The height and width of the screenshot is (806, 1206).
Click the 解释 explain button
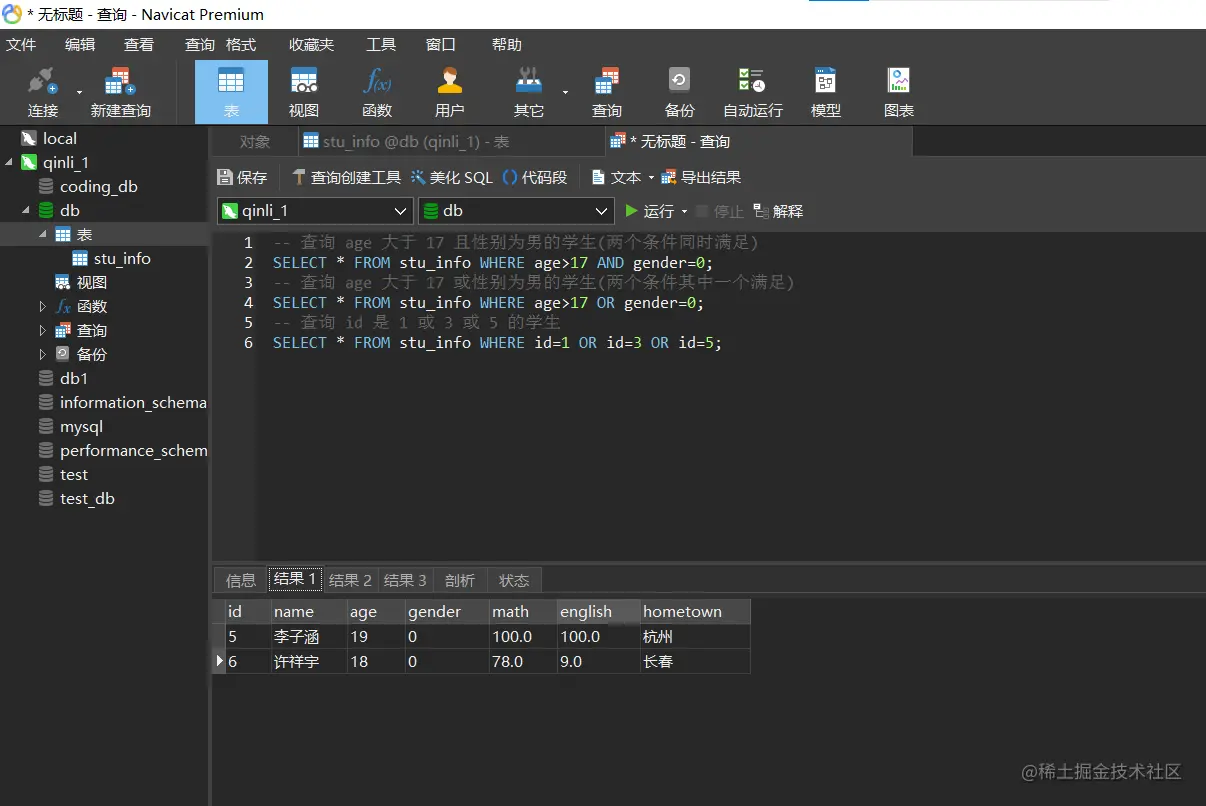pos(778,211)
